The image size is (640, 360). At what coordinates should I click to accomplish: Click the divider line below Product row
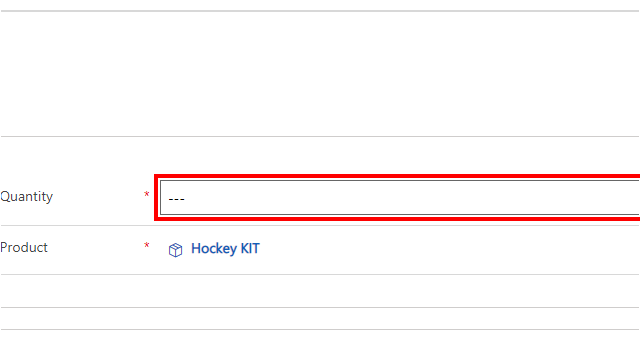tap(320, 274)
